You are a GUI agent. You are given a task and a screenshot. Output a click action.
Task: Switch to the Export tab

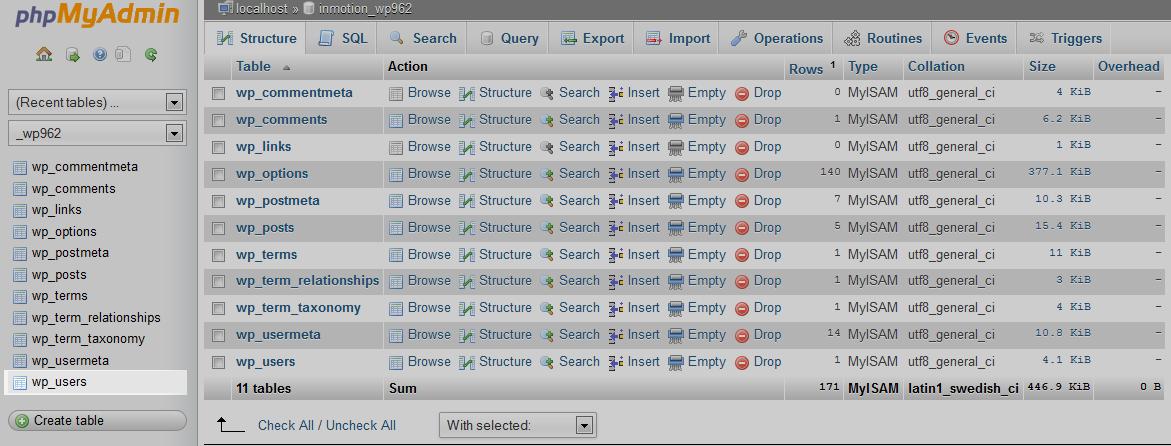591,38
